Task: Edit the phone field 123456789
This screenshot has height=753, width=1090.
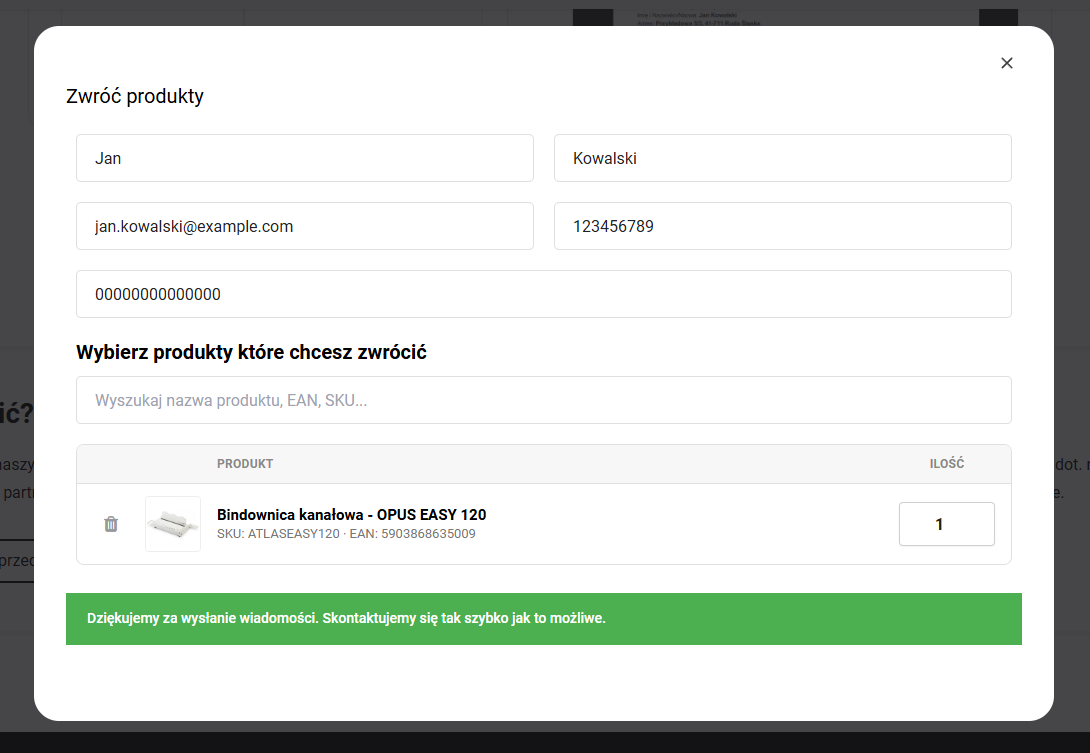Action: coord(783,226)
